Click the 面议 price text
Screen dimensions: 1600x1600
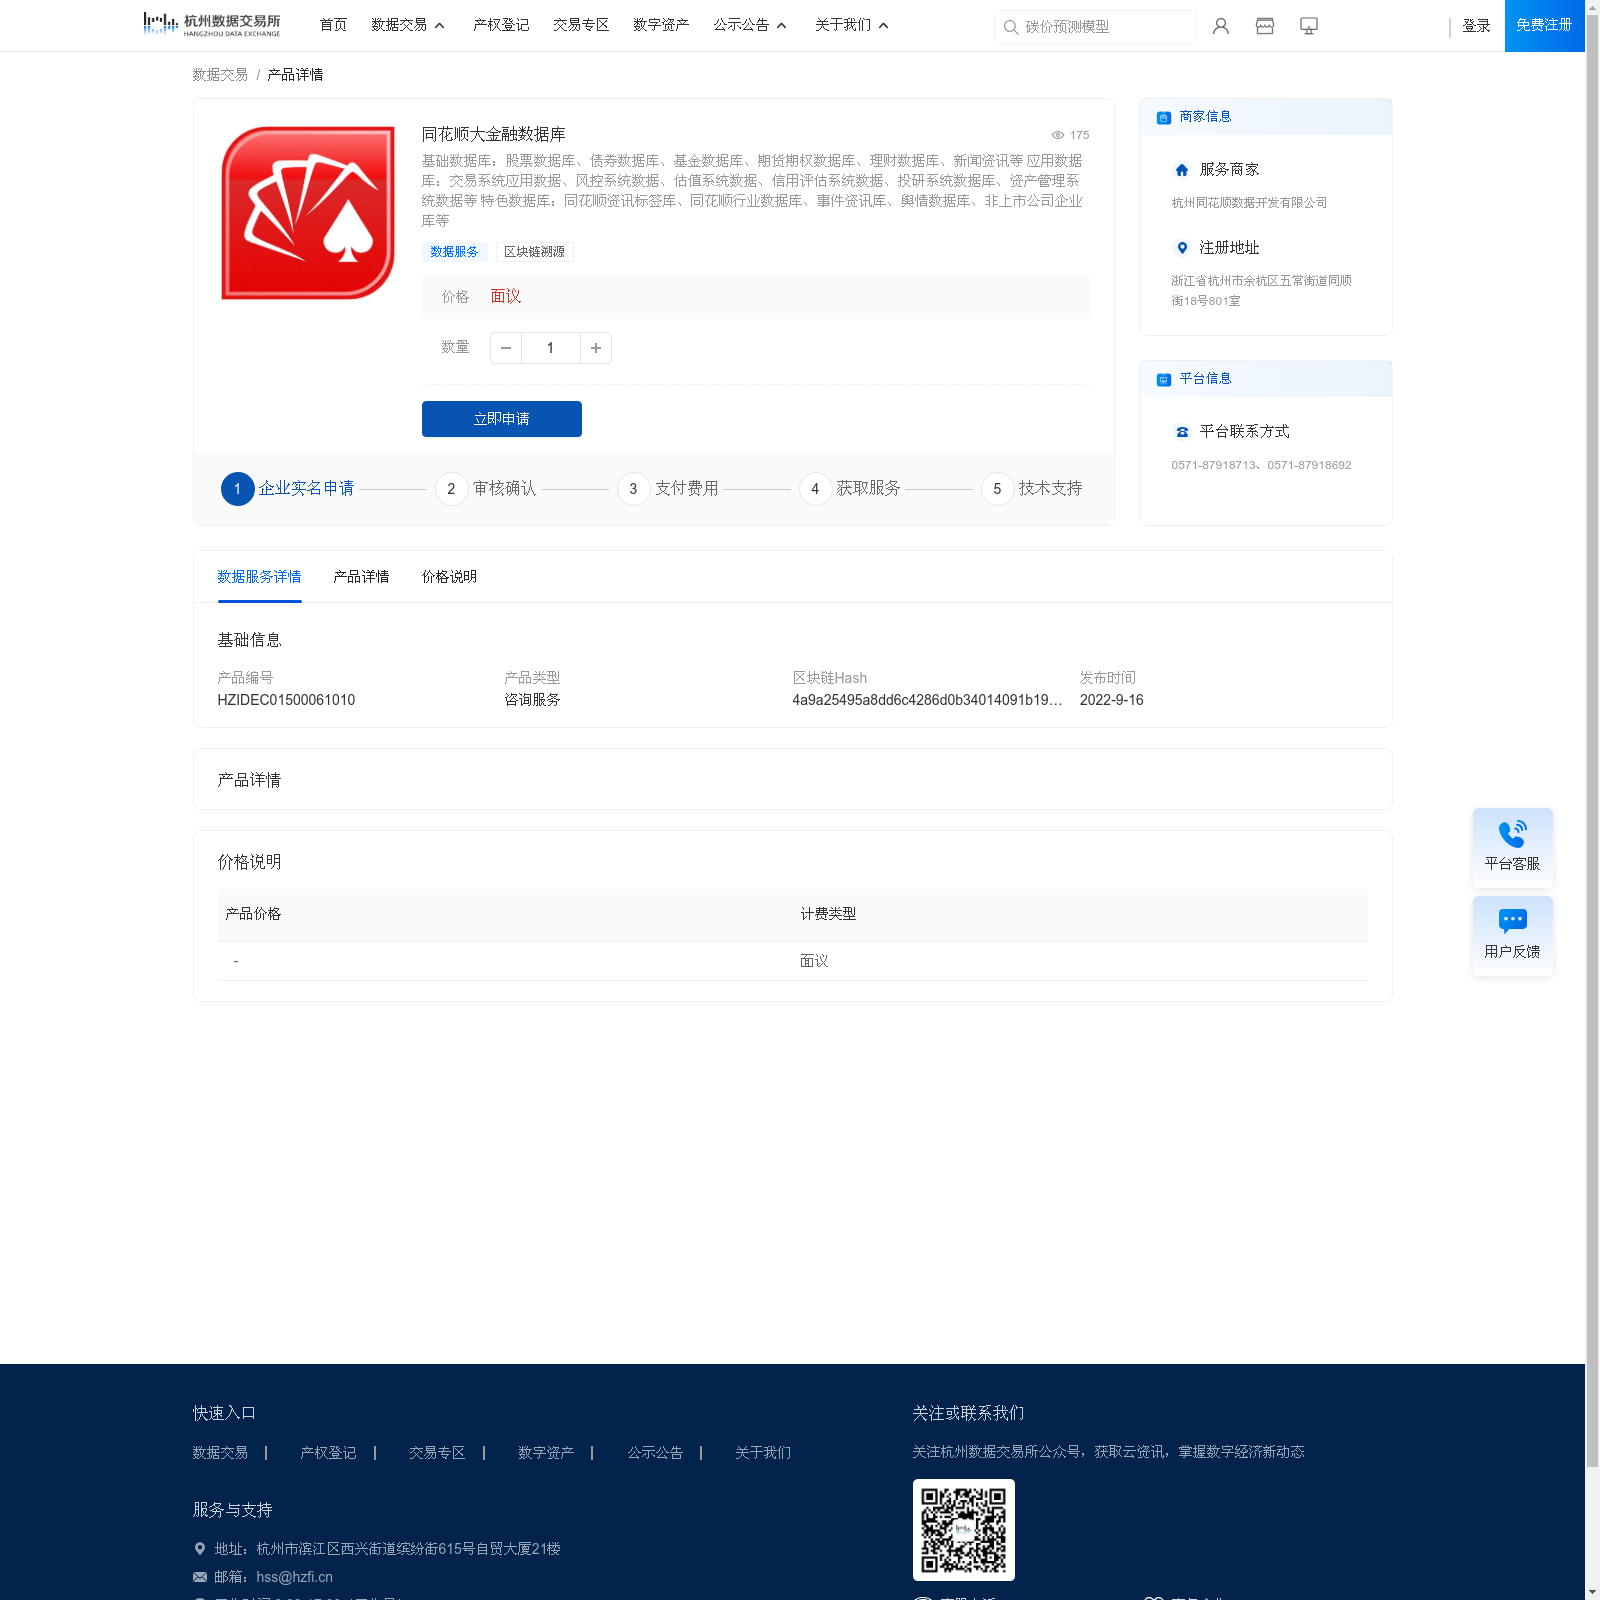coord(506,297)
